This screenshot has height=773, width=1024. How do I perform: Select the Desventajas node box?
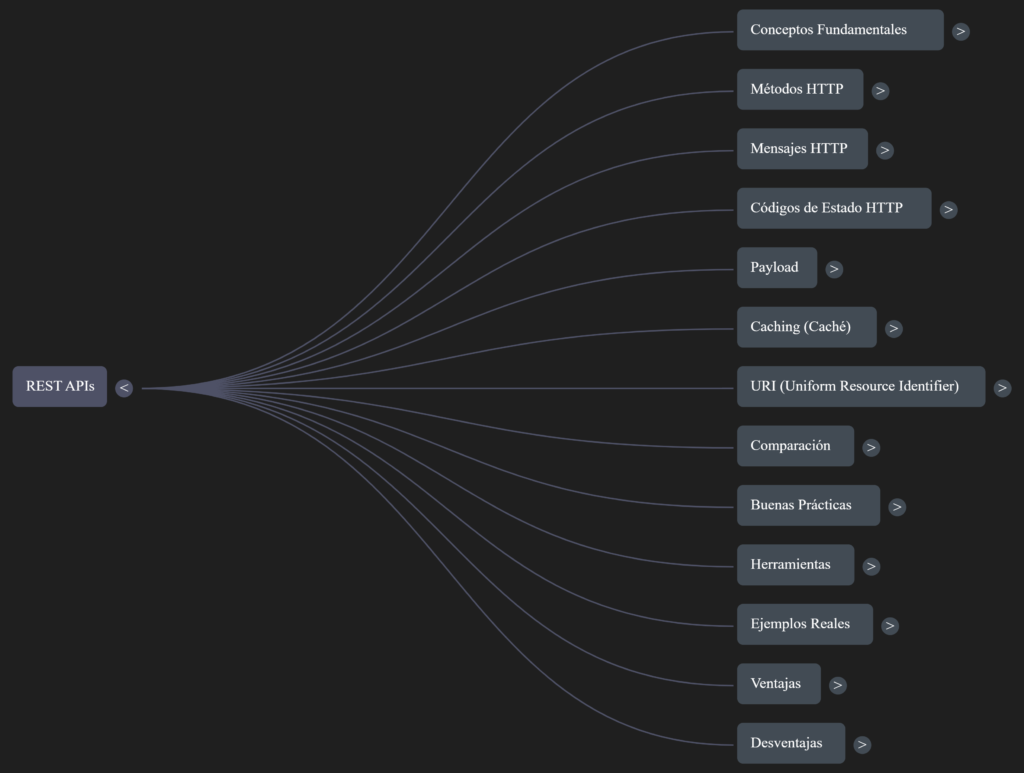pyautogui.click(x=790, y=743)
